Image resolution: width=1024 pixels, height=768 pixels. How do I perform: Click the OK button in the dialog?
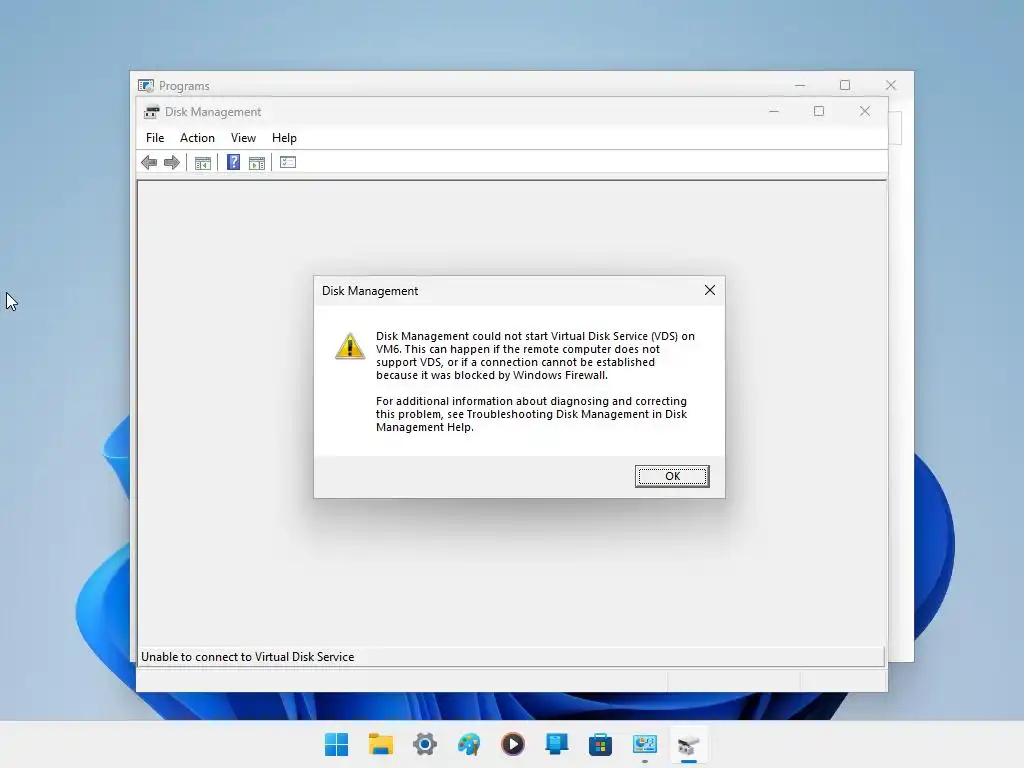(672, 476)
